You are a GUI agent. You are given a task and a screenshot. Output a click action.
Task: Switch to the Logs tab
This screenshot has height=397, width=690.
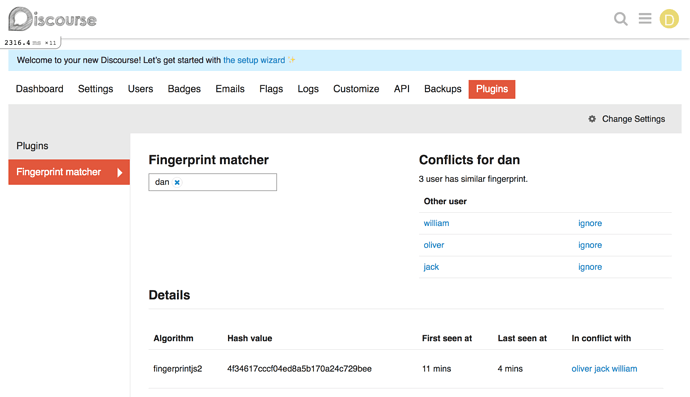click(308, 89)
